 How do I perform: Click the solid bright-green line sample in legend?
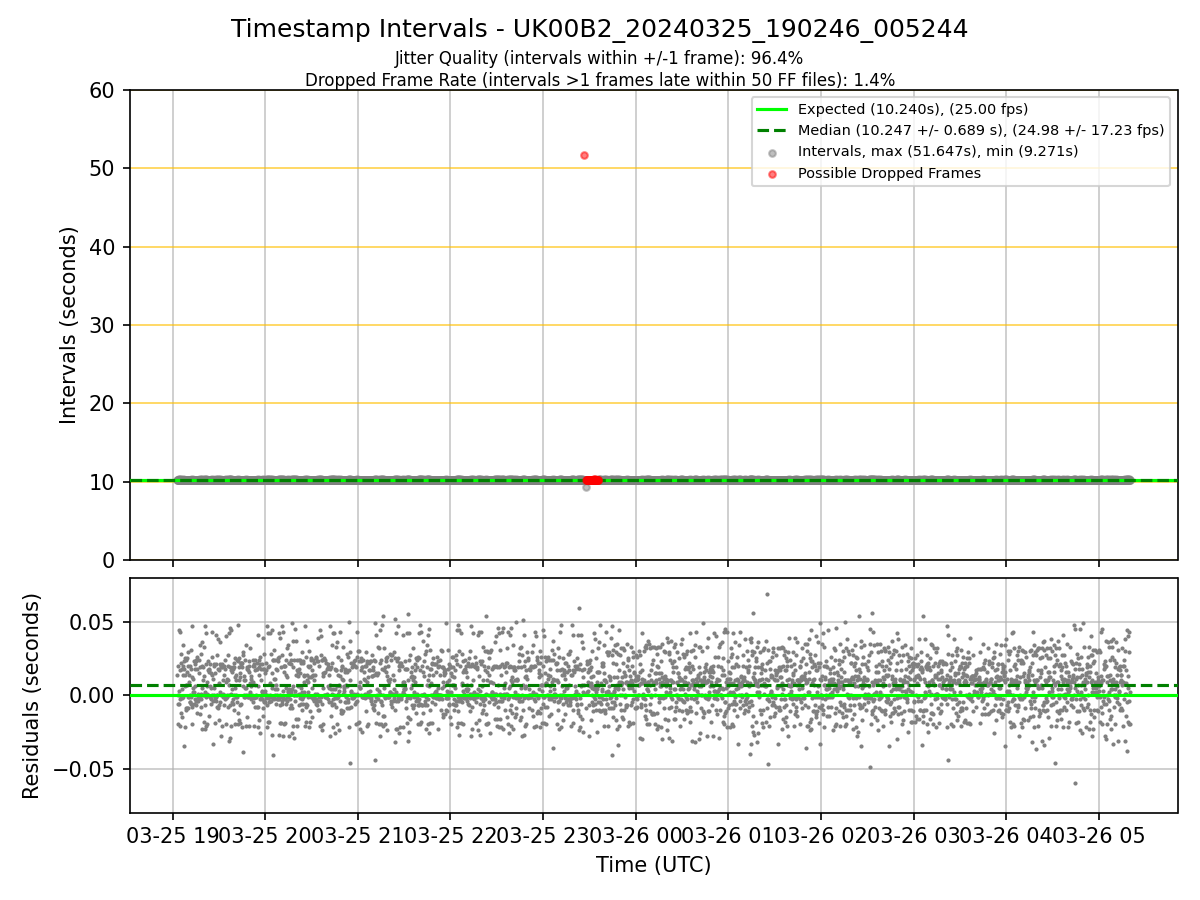[x=772, y=109]
